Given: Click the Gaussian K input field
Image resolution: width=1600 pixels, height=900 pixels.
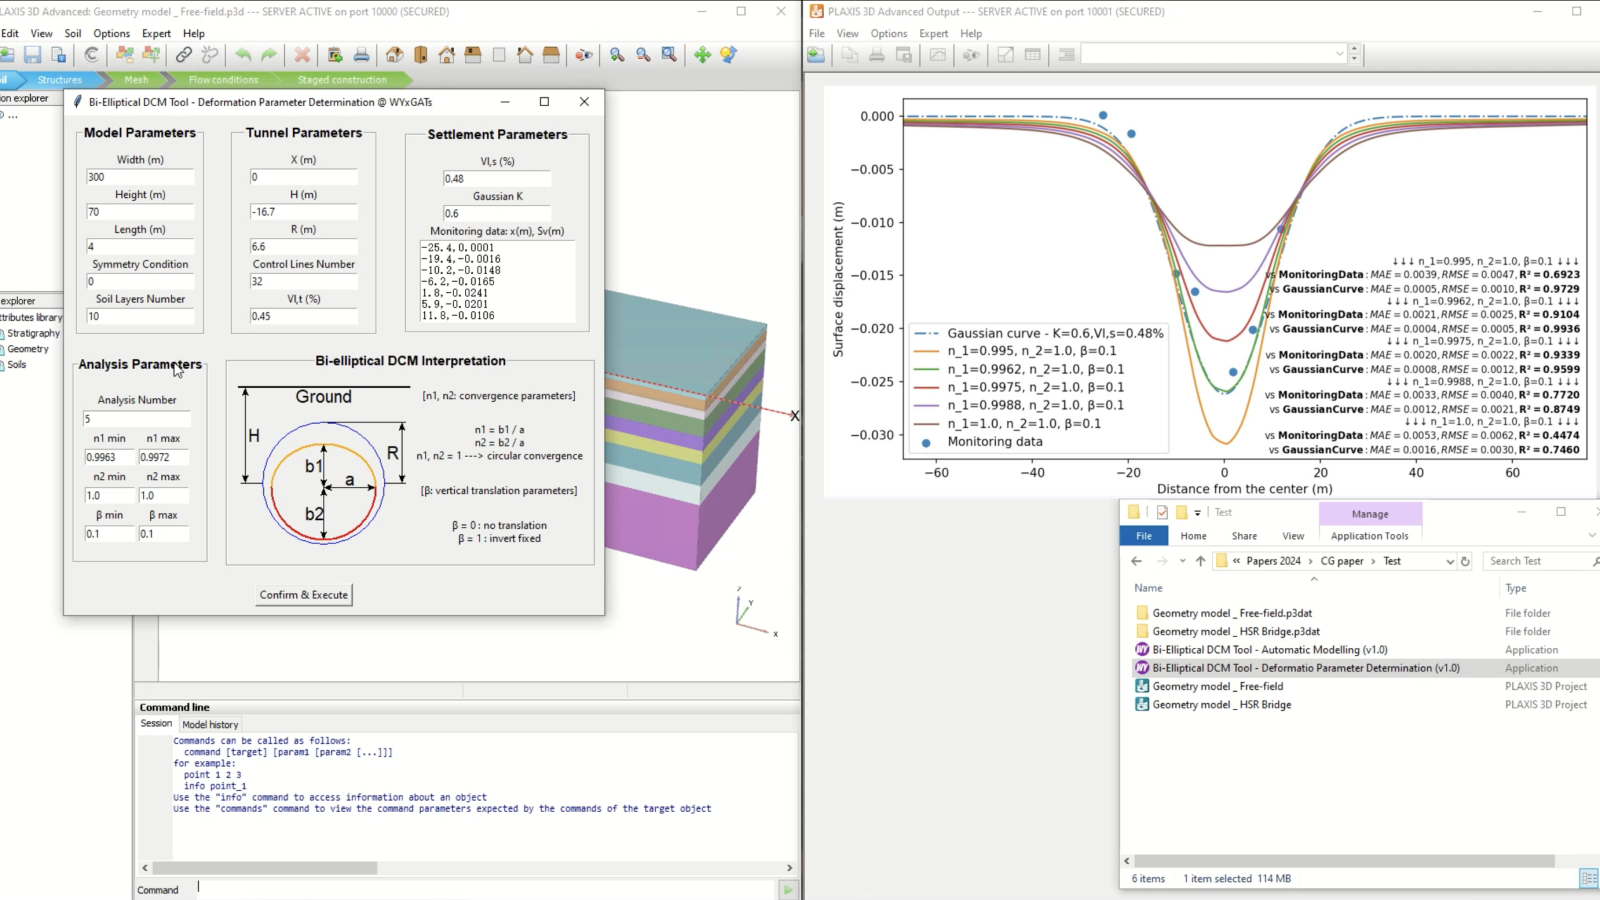Looking at the screenshot, I should coord(497,213).
